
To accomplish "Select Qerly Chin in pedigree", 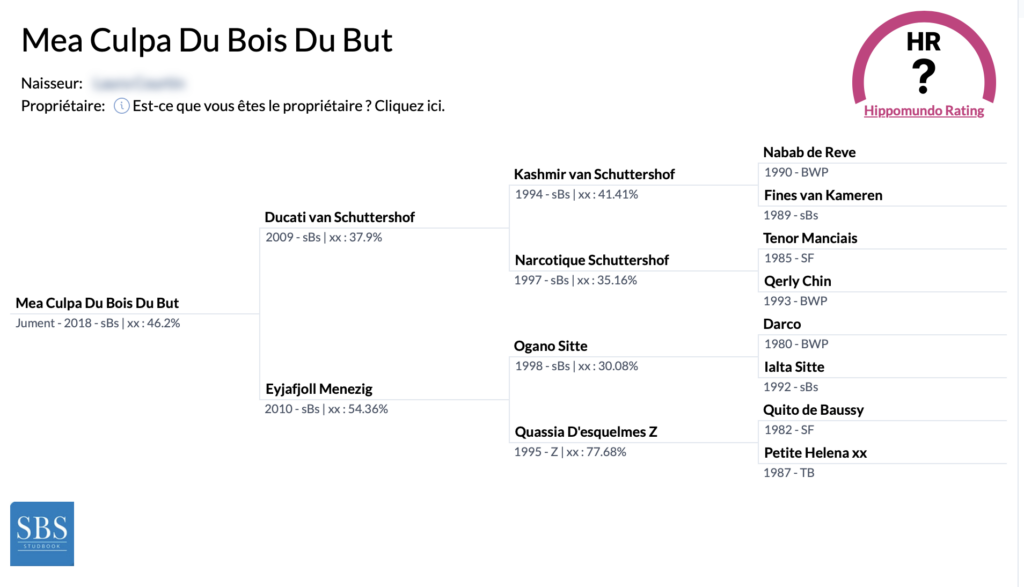I will point(797,281).
